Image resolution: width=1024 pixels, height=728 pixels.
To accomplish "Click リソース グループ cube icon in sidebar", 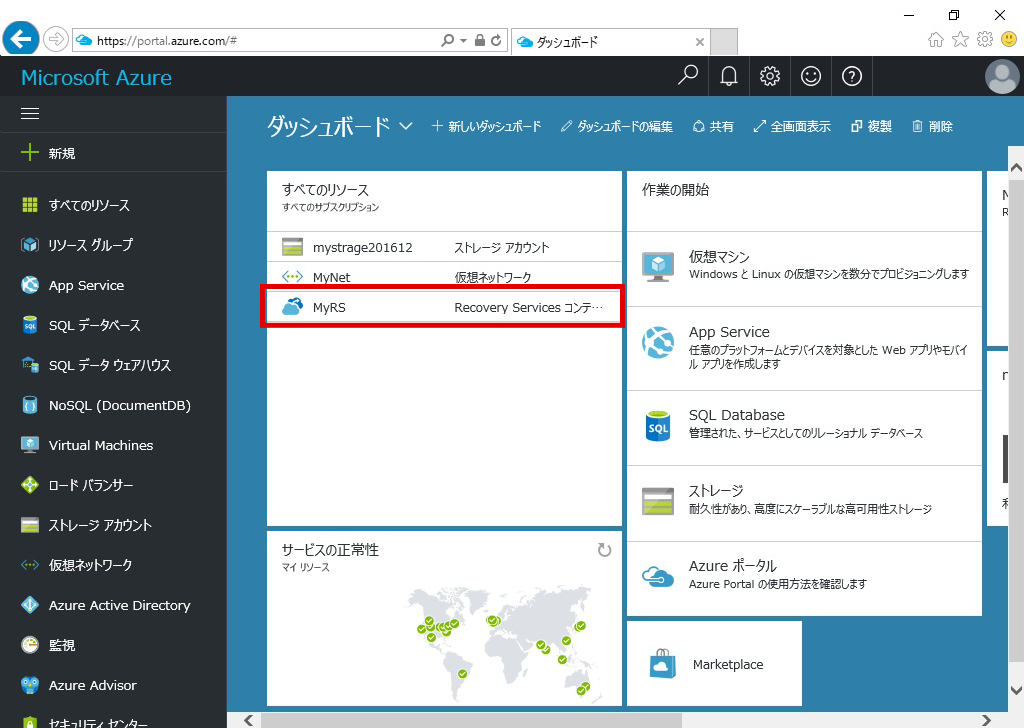I will click(30, 245).
